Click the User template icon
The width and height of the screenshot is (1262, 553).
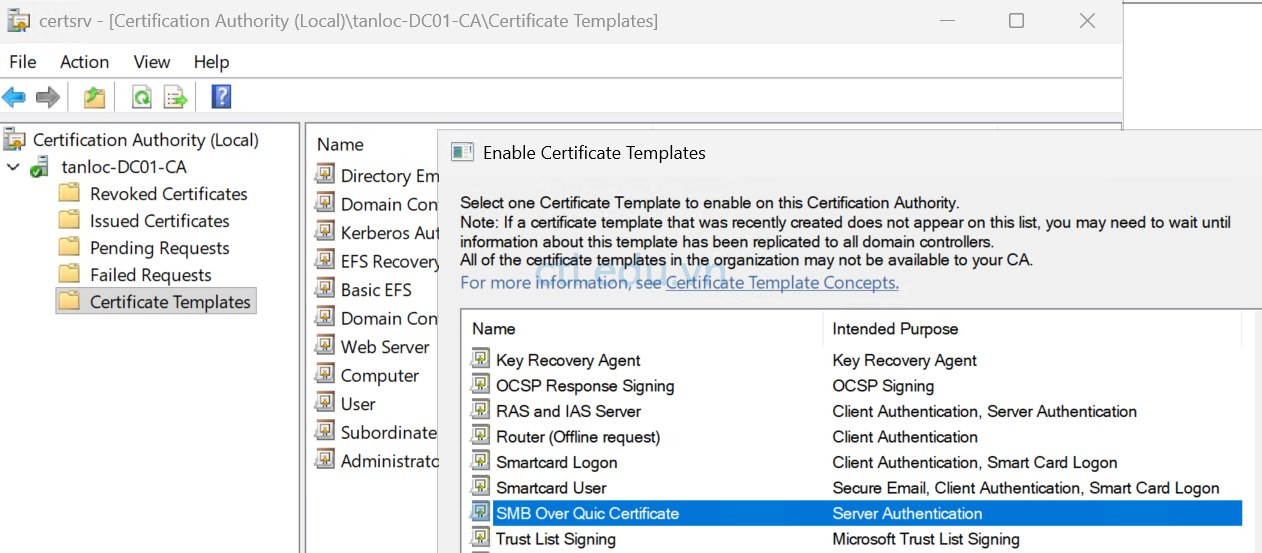pyautogui.click(x=324, y=403)
